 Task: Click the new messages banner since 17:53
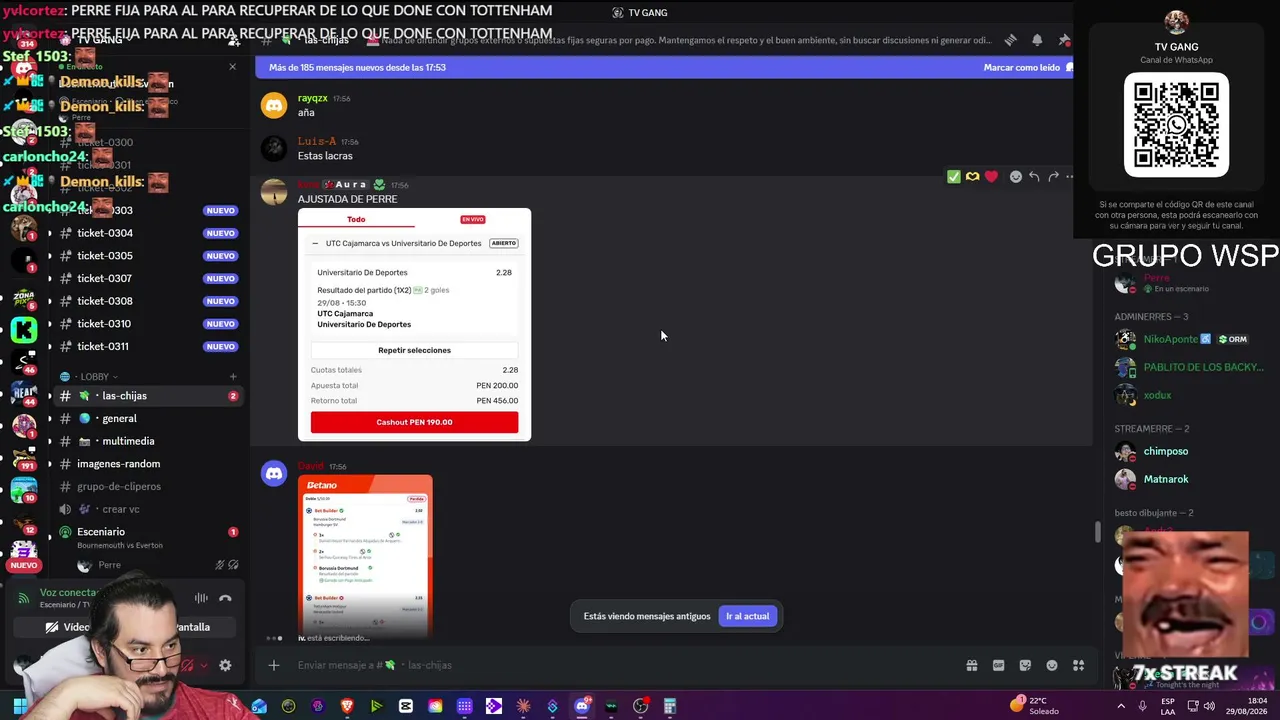665,67
